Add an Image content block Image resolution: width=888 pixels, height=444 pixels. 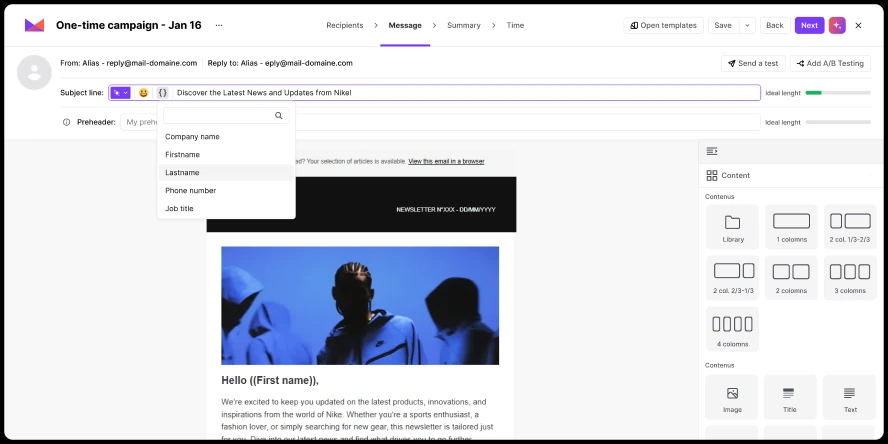click(732, 397)
